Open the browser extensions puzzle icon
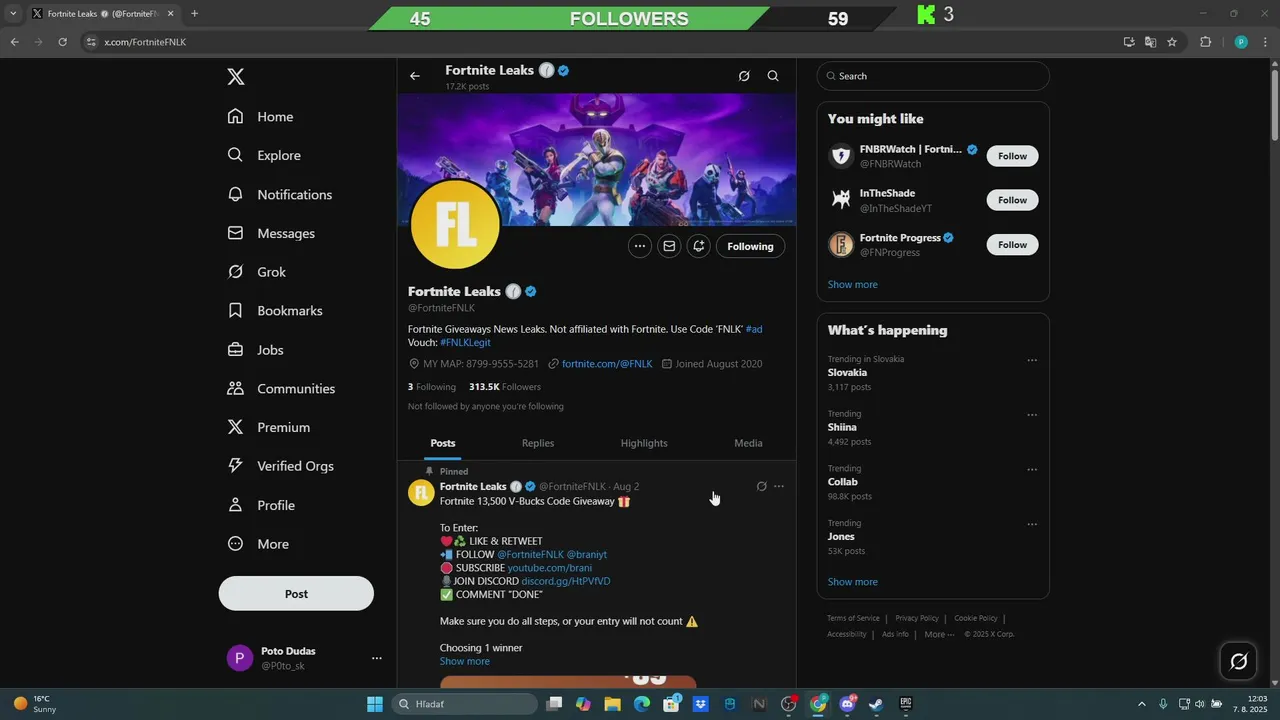1280x720 pixels. pos(1205,42)
